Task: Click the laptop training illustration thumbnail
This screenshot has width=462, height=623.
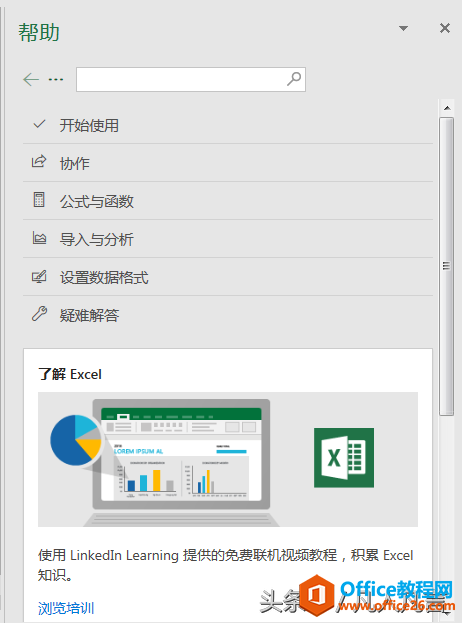Action: [x=228, y=459]
